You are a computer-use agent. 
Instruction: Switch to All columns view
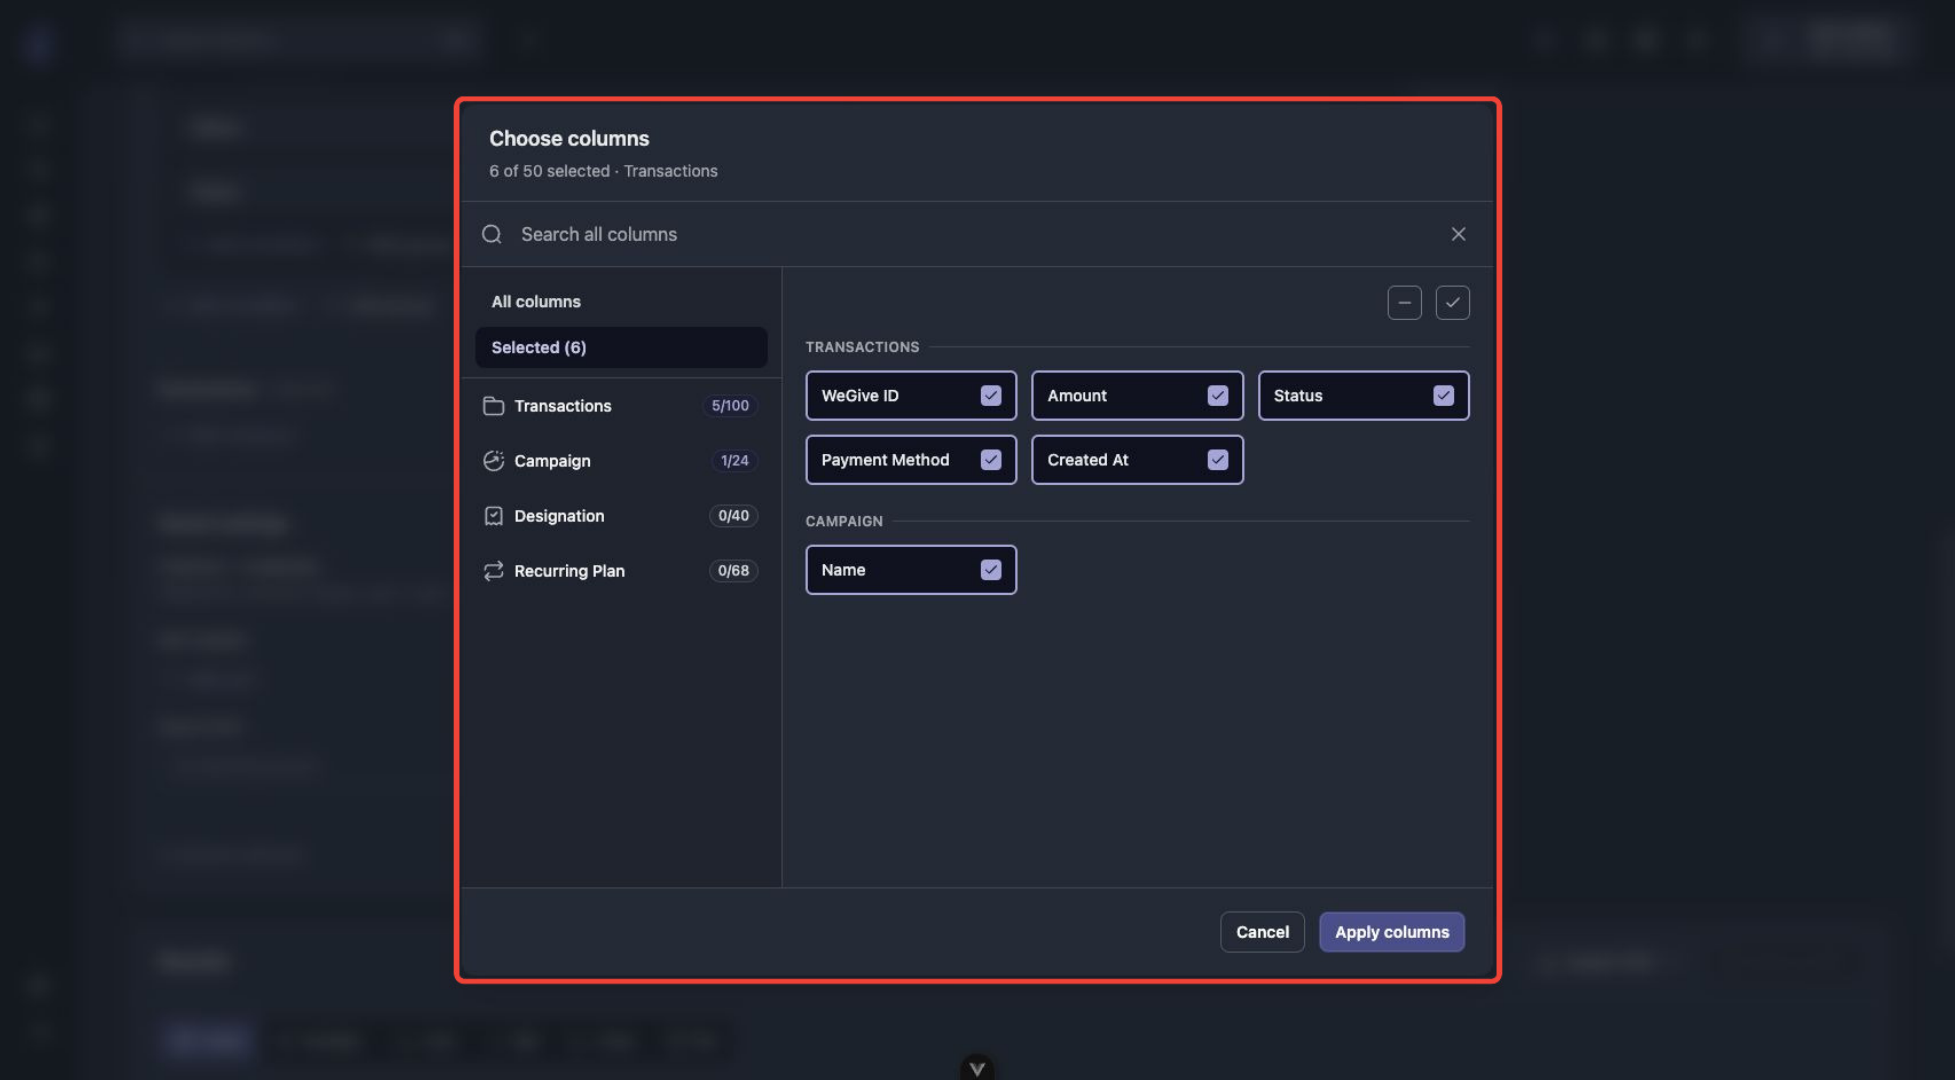point(621,302)
